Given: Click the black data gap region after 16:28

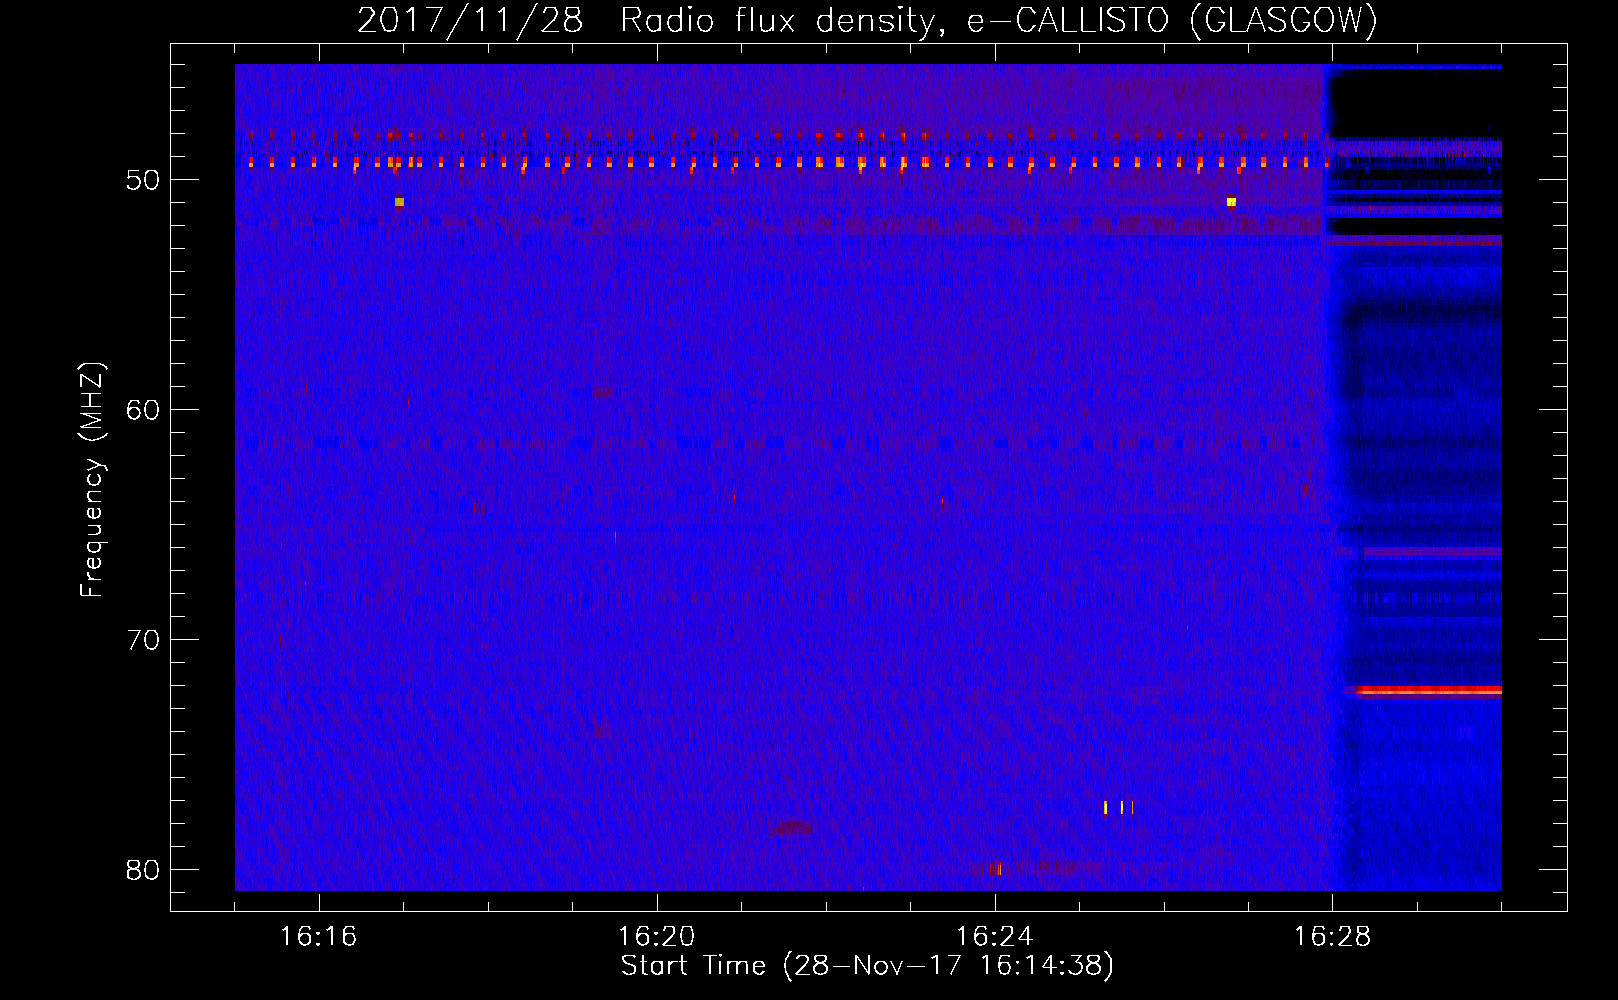Looking at the screenshot, I should click(1415, 103).
